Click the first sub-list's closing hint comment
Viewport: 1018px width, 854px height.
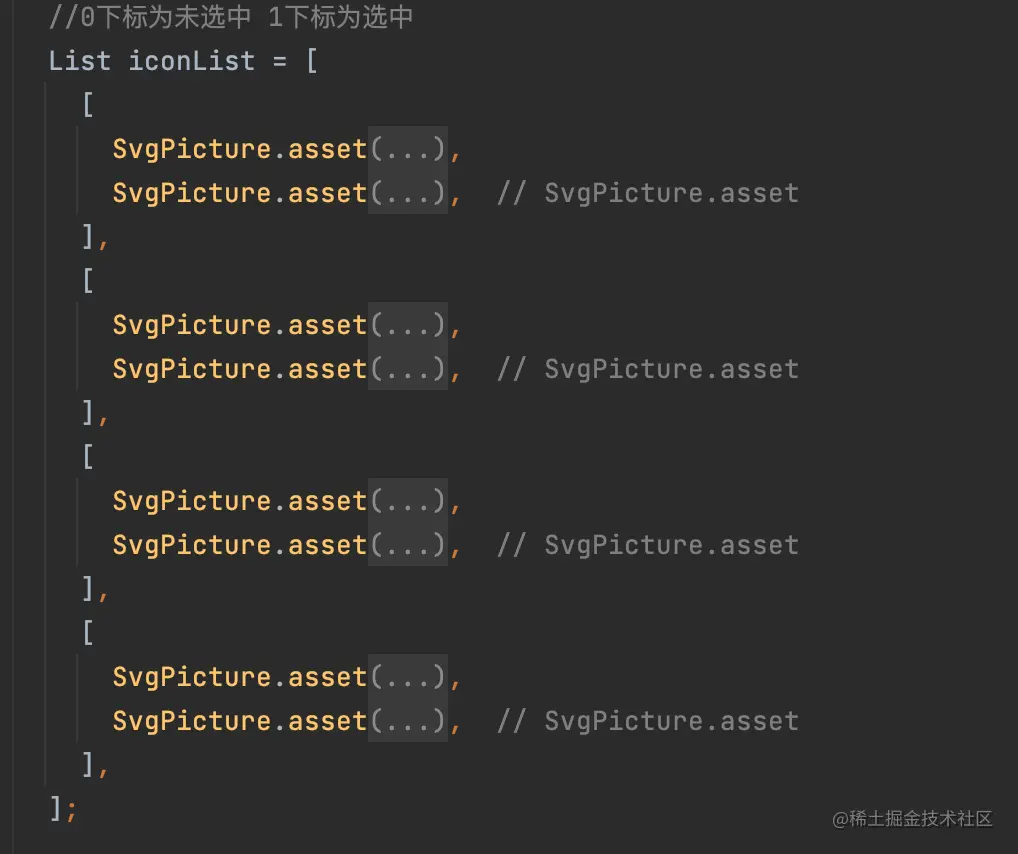click(648, 193)
